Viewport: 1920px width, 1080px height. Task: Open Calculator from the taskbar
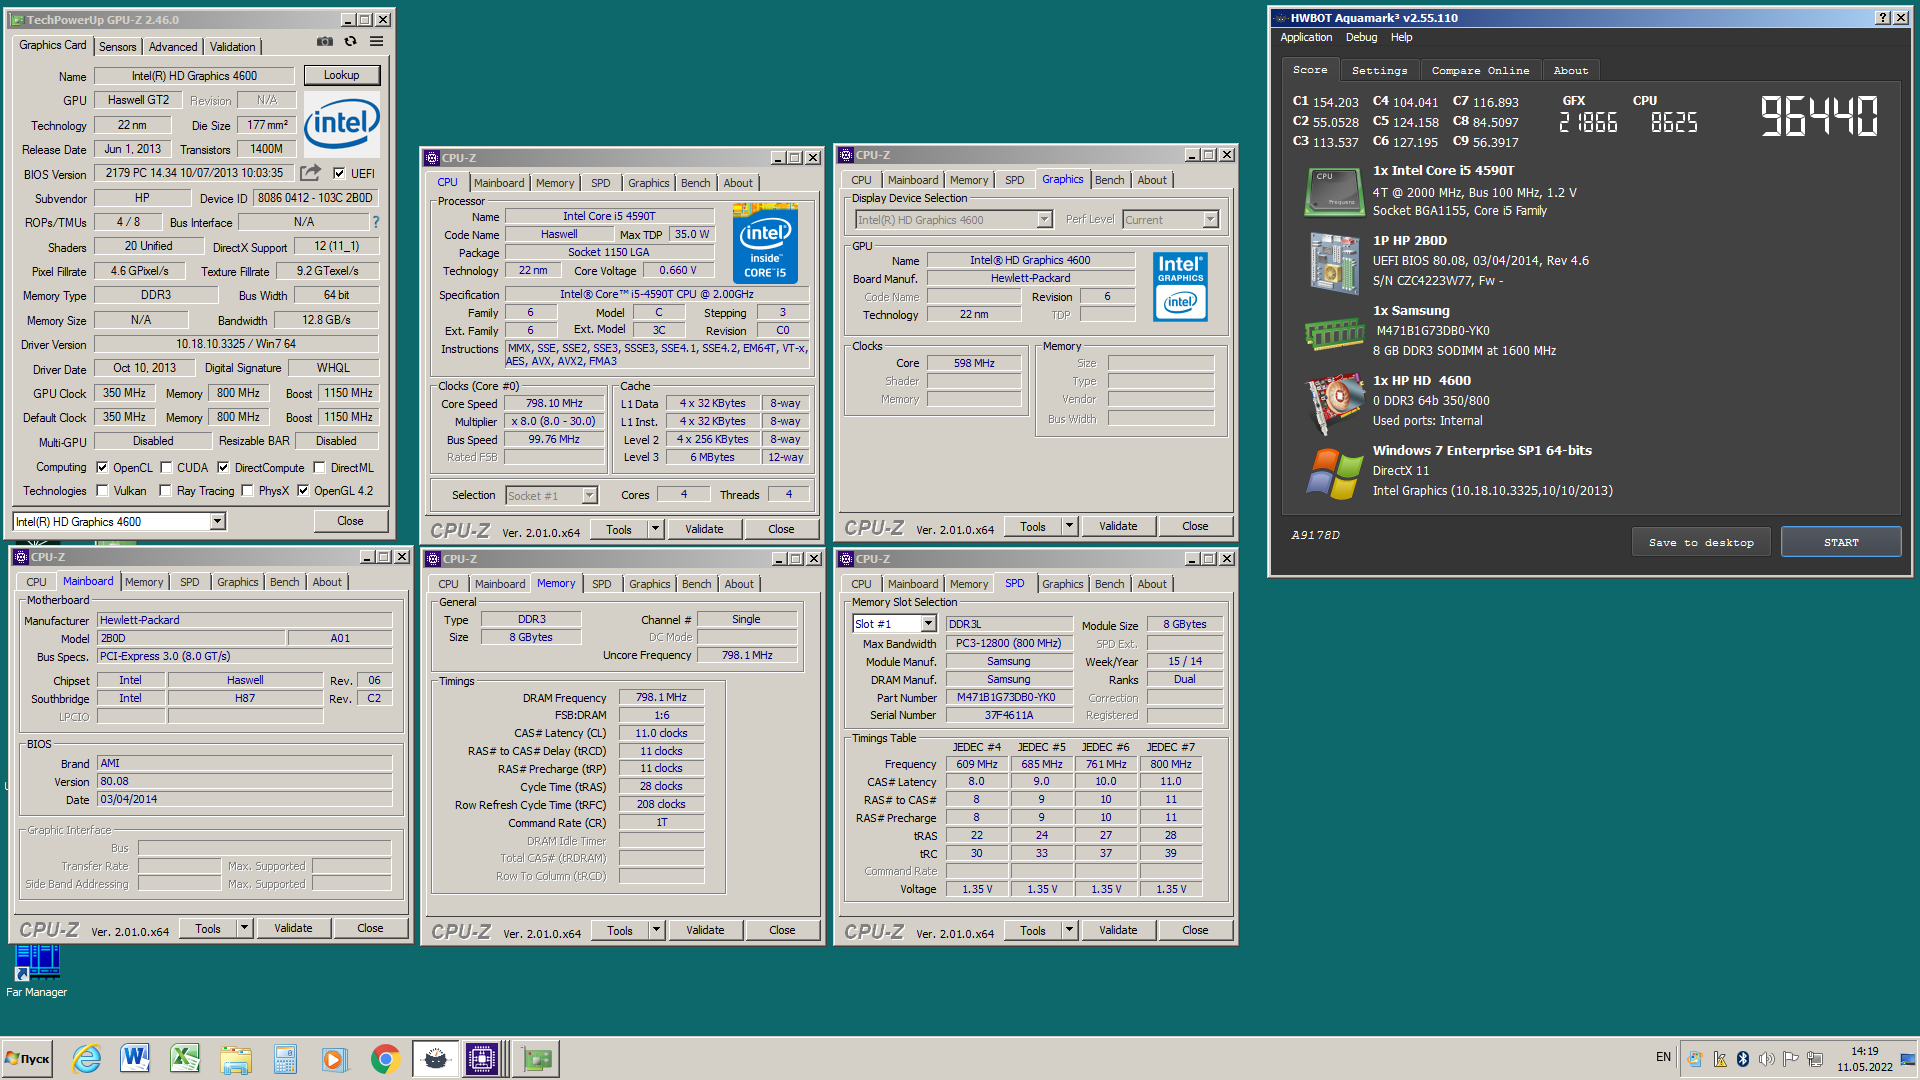pos(285,1059)
